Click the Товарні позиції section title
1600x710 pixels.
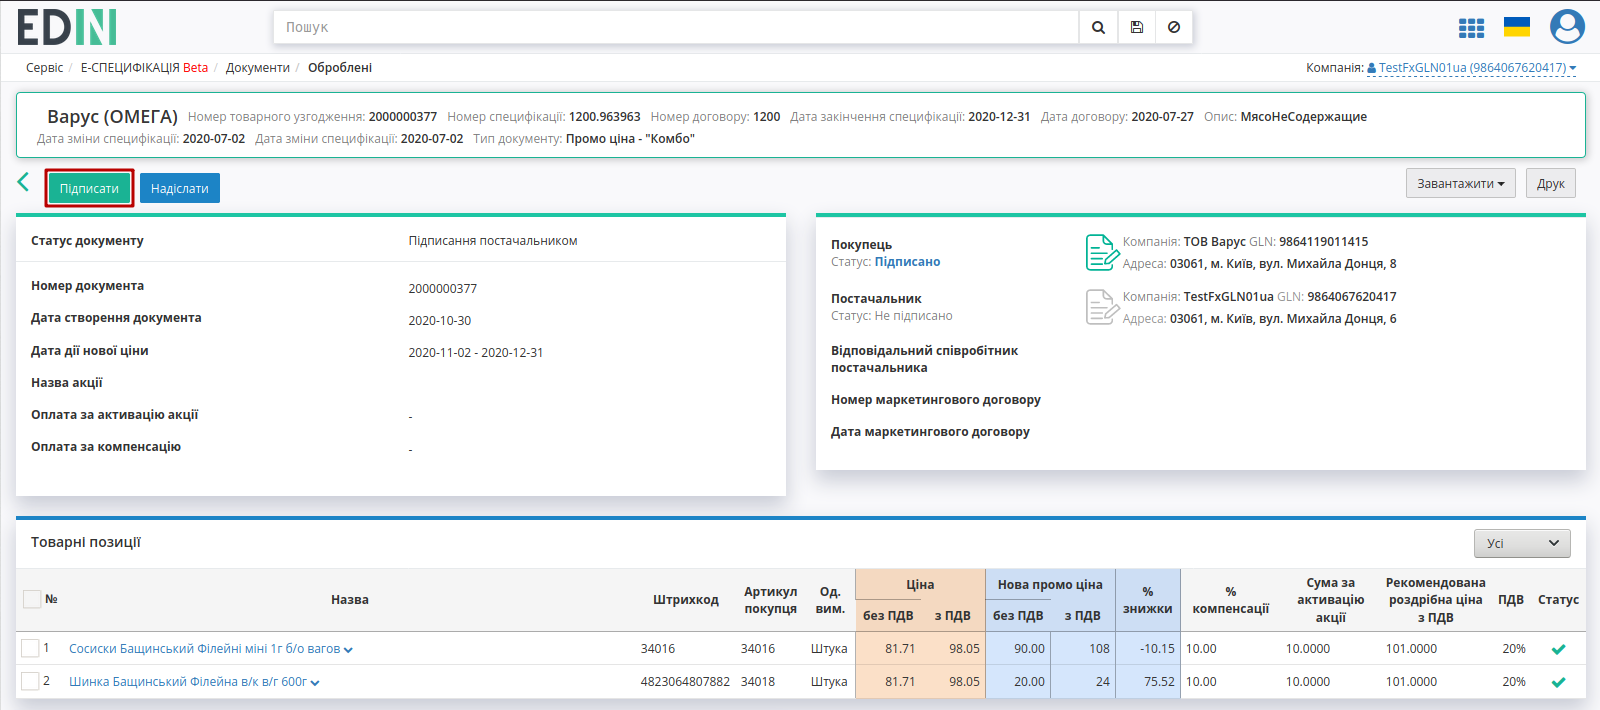86,543
